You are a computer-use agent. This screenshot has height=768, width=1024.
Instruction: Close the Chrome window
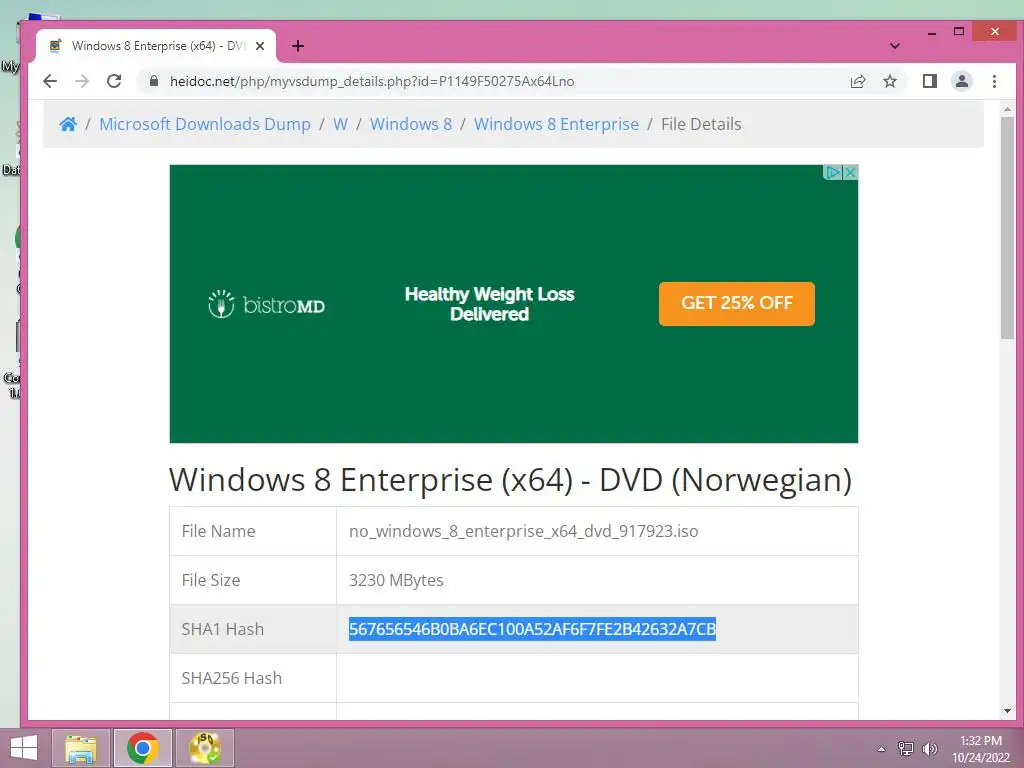(995, 31)
